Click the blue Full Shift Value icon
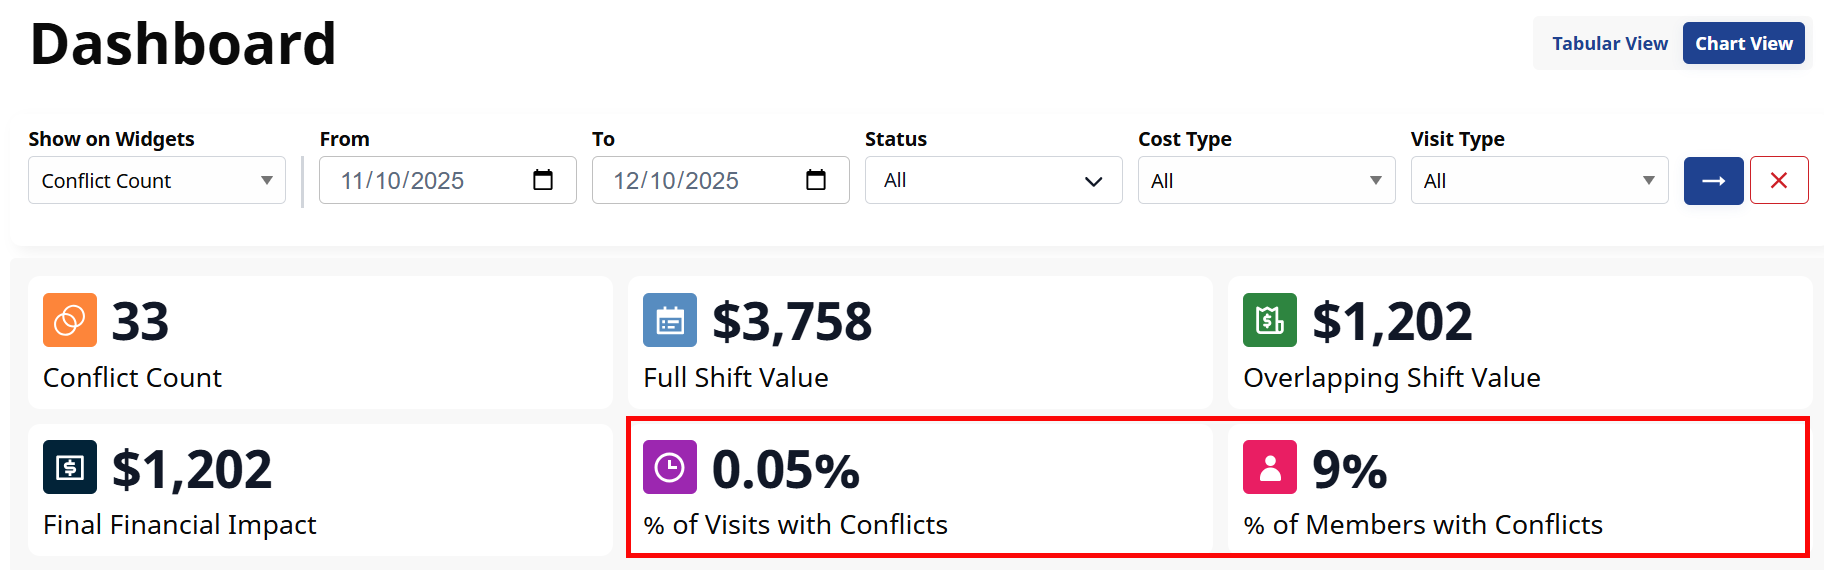The height and width of the screenshot is (570, 1824). [x=670, y=320]
